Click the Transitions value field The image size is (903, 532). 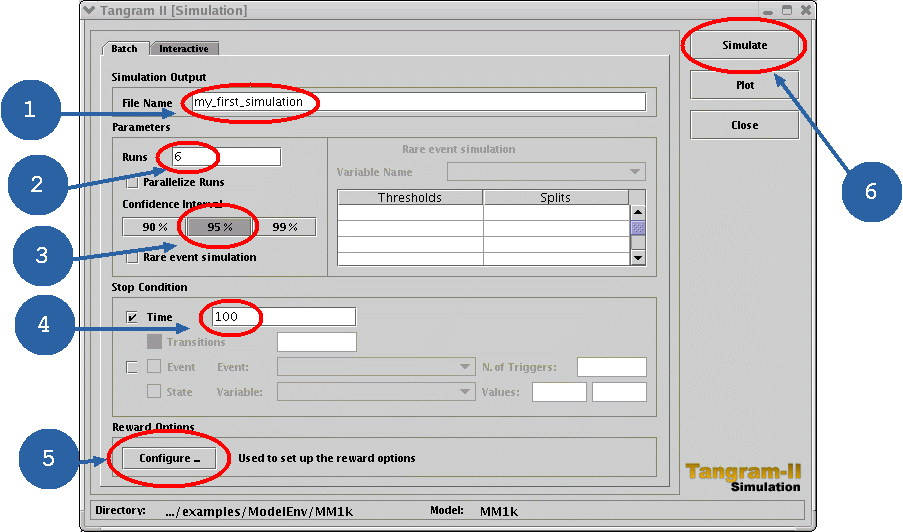(317, 342)
